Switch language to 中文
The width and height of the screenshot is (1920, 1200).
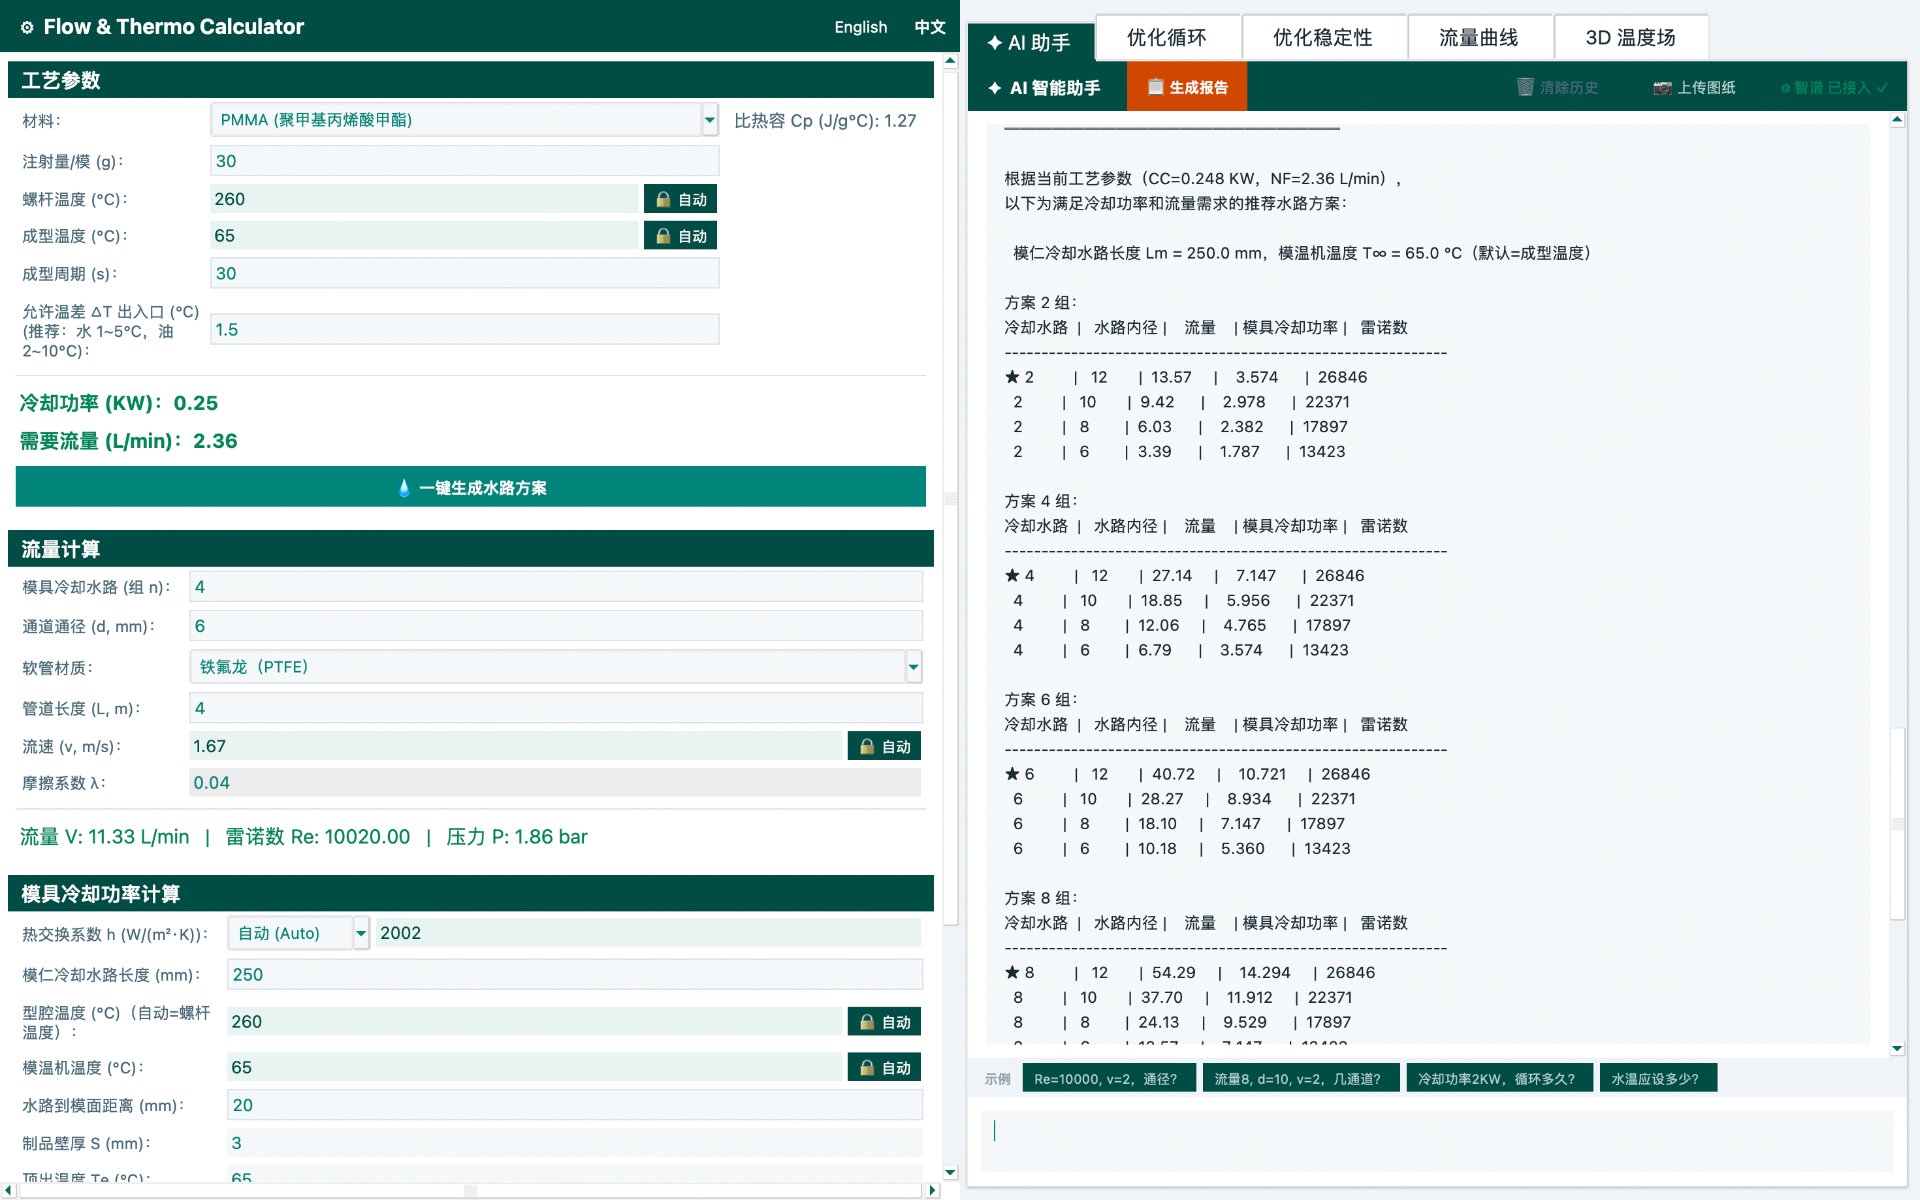[x=930, y=27]
